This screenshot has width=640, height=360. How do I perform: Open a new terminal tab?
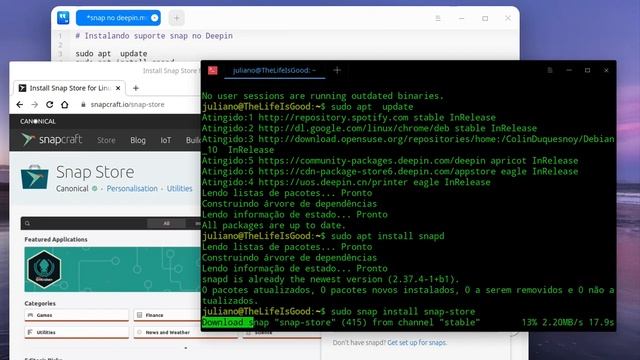337,70
